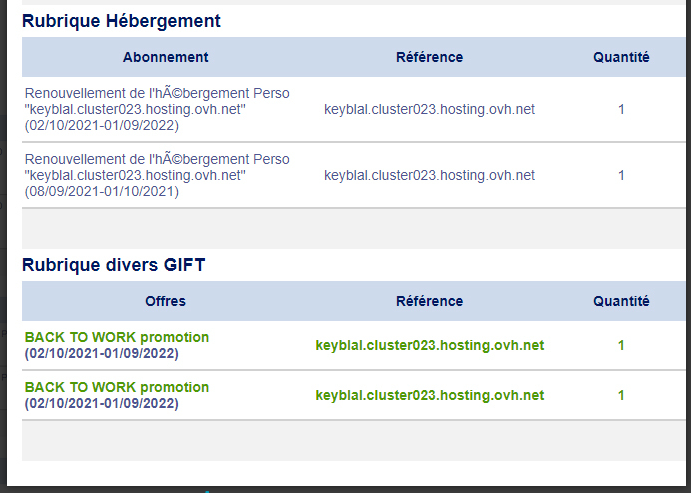Viewport: 691px width, 493px height.
Task: Click Quantité header in the Hébergement table
Action: tap(621, 57)
